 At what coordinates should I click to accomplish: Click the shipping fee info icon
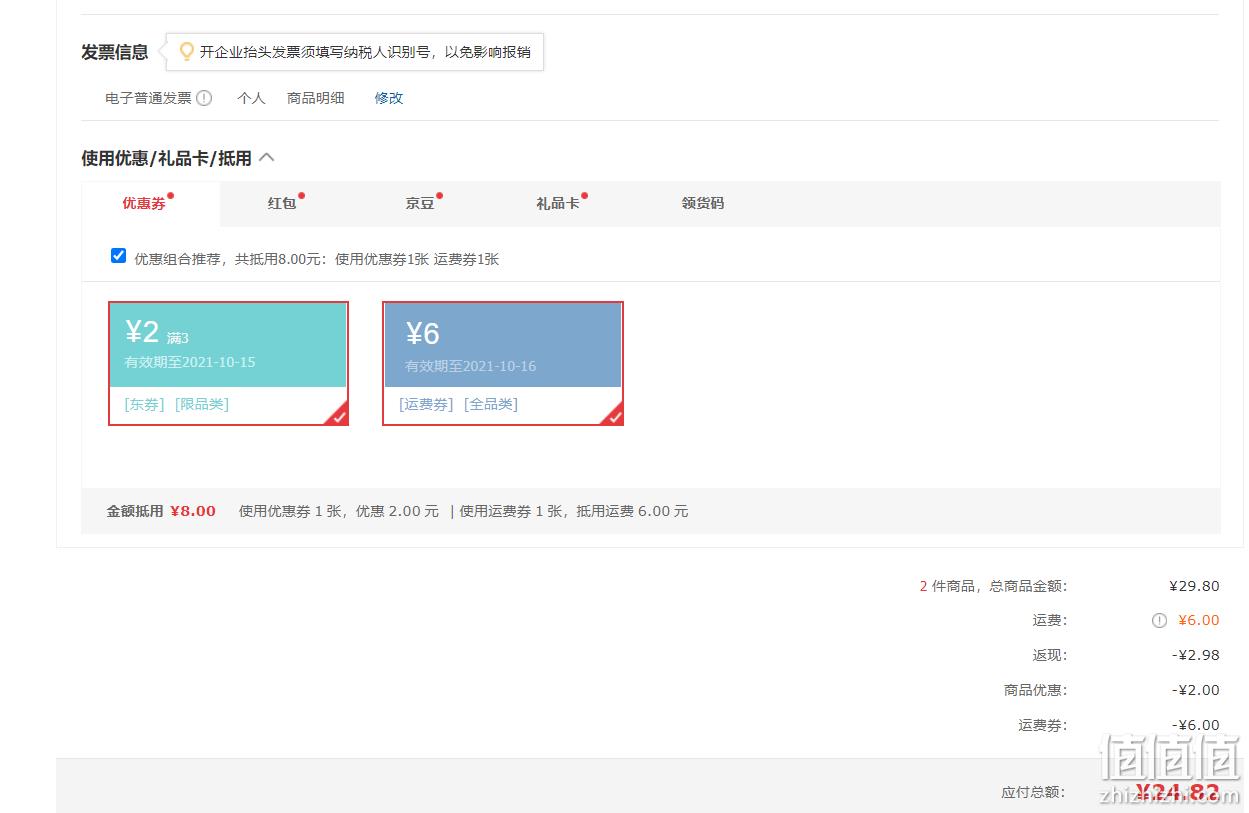[x=1159, y=620]
